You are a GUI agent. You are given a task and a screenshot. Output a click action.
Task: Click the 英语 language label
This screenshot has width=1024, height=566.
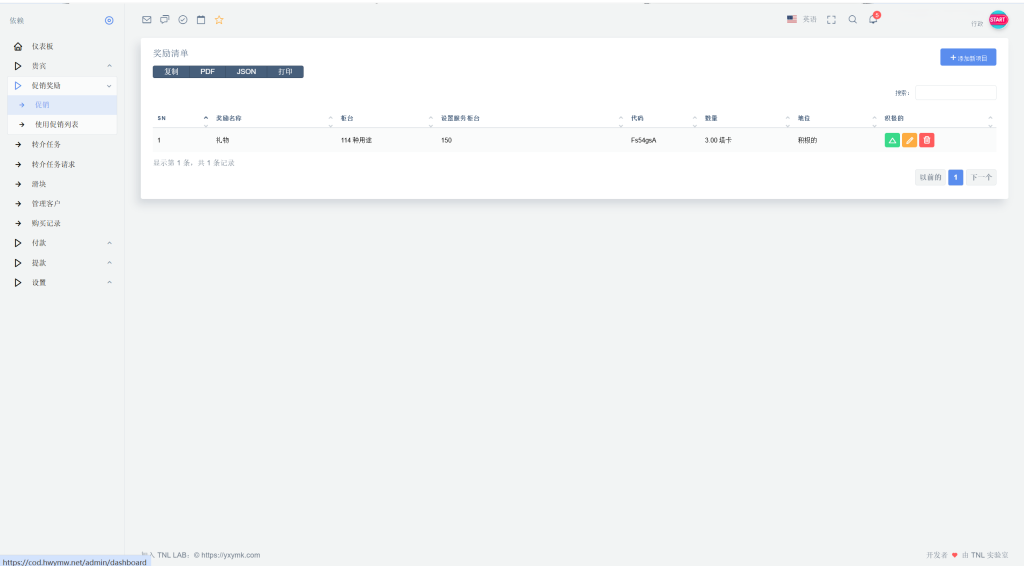point(810,20)
